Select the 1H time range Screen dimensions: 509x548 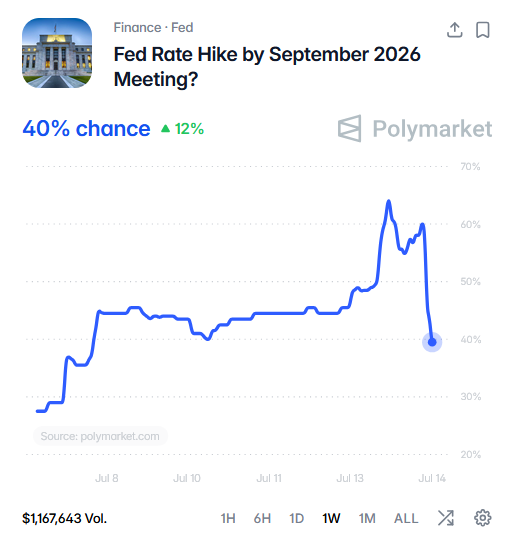228,518
